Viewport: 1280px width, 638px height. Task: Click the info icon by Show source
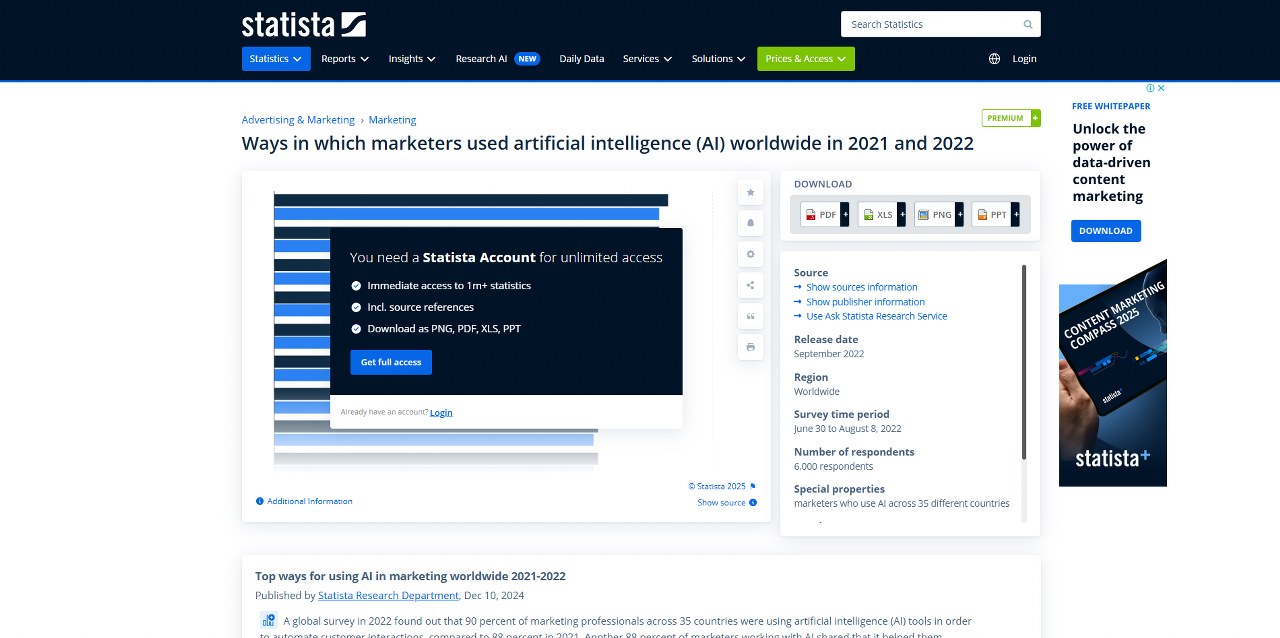click(753, 503)
